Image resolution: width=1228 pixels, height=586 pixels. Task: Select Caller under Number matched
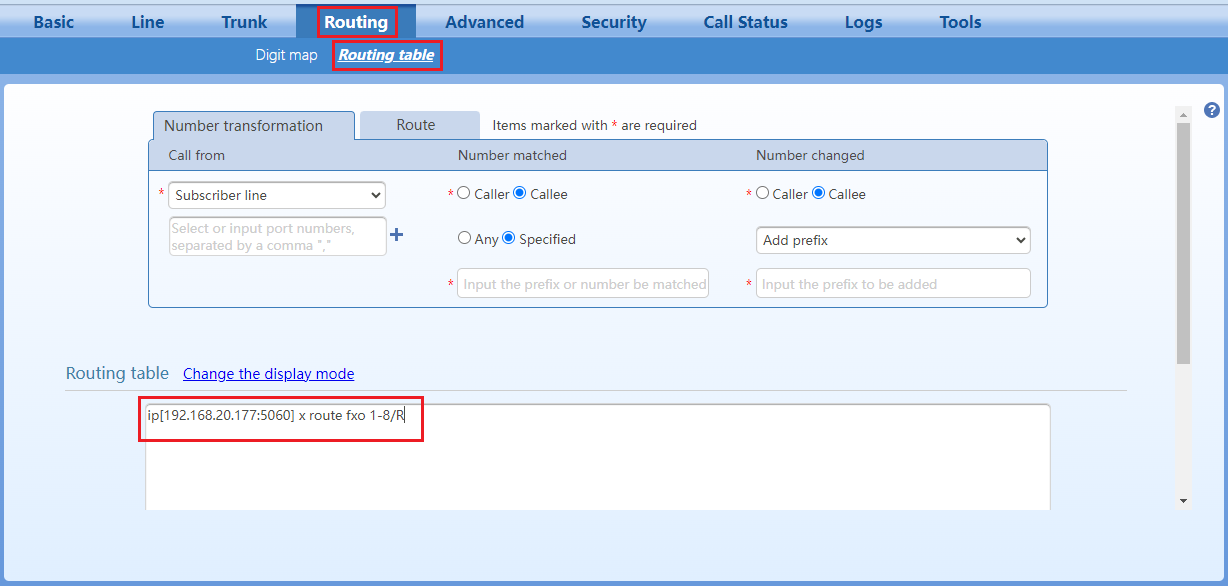[464, 194]
